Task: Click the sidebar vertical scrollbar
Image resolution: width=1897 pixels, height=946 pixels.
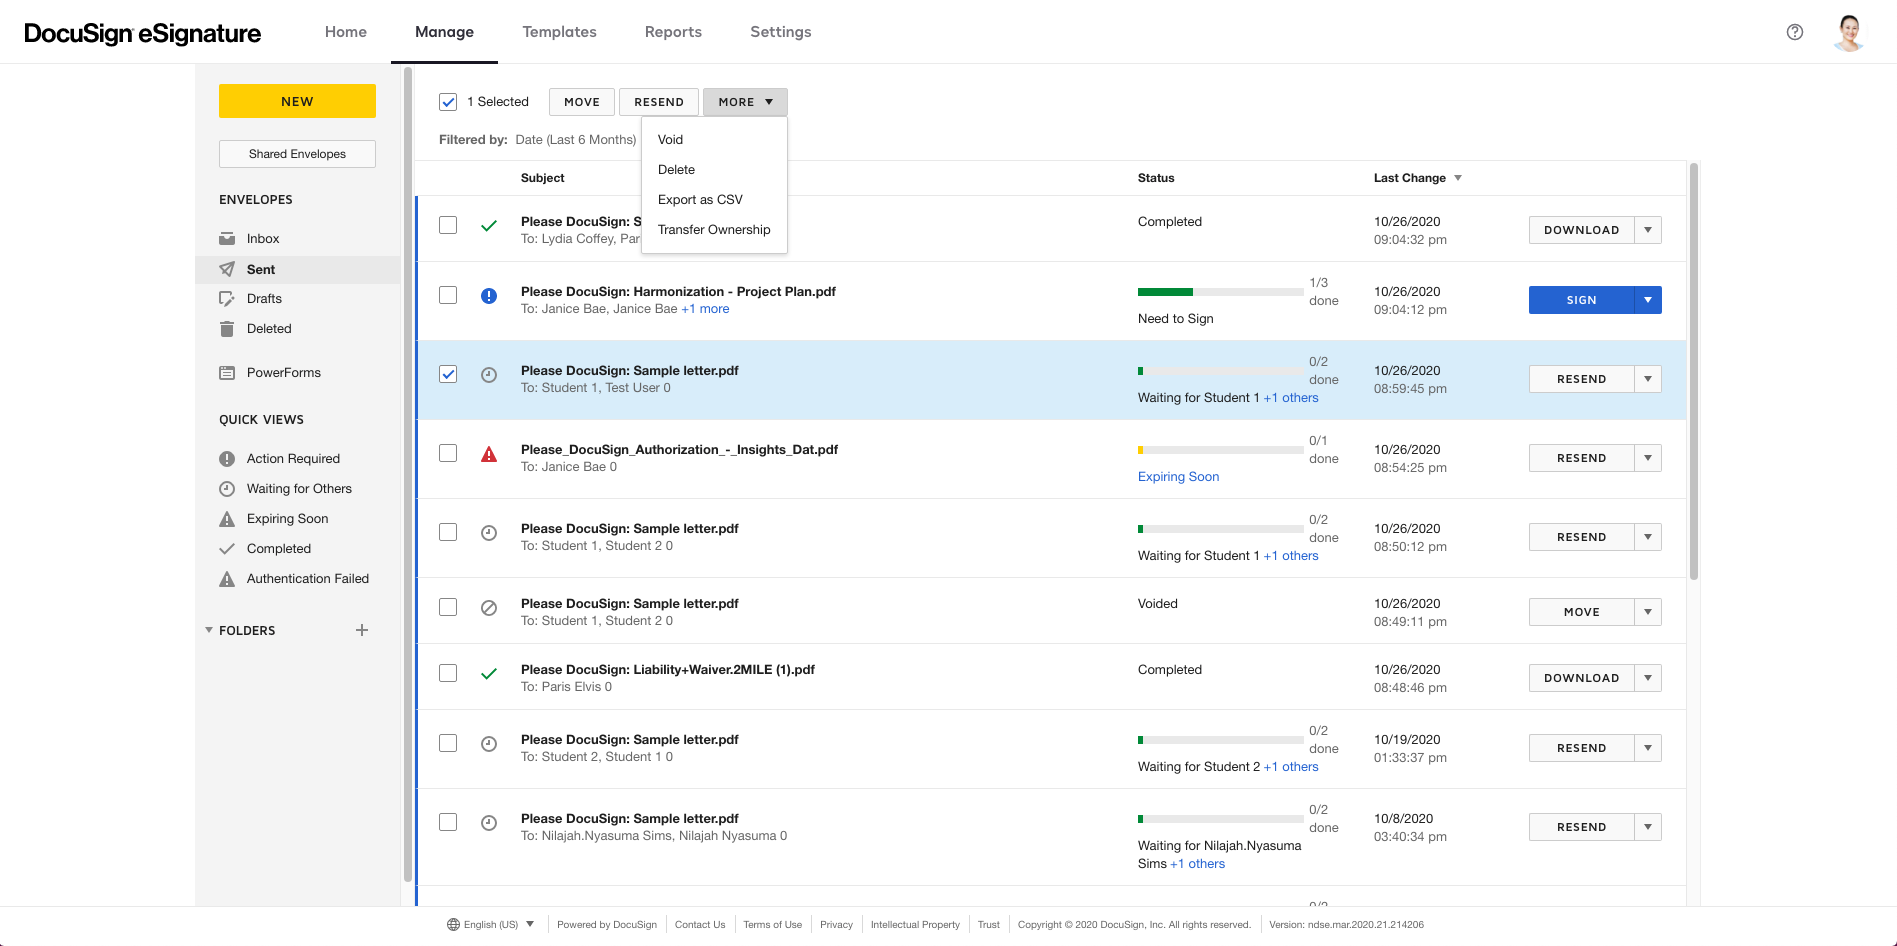Action: click(408, 475)
